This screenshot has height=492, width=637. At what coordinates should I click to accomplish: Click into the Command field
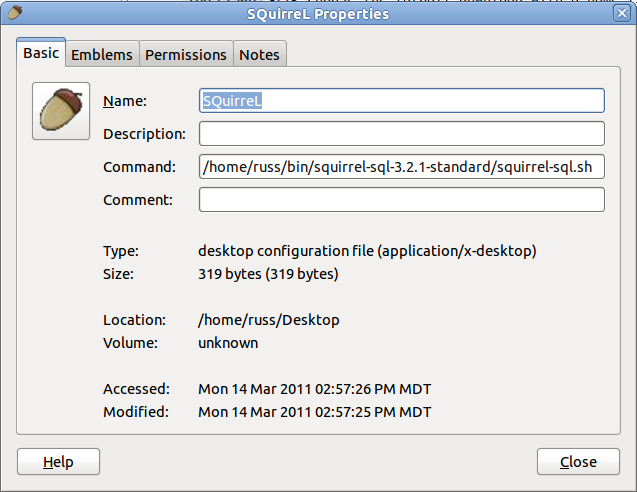(x=402, y=167)
